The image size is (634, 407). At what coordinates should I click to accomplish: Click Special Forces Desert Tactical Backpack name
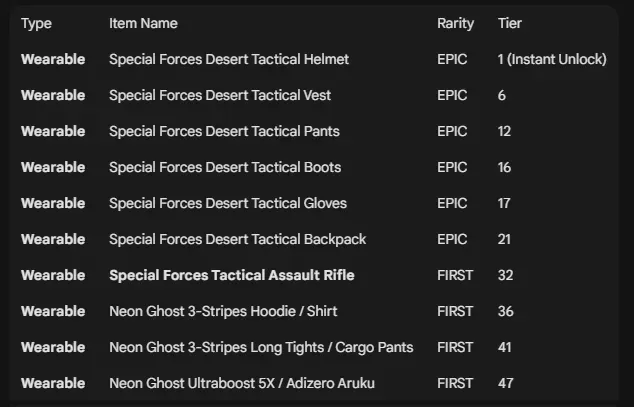(x=237, y=239)
